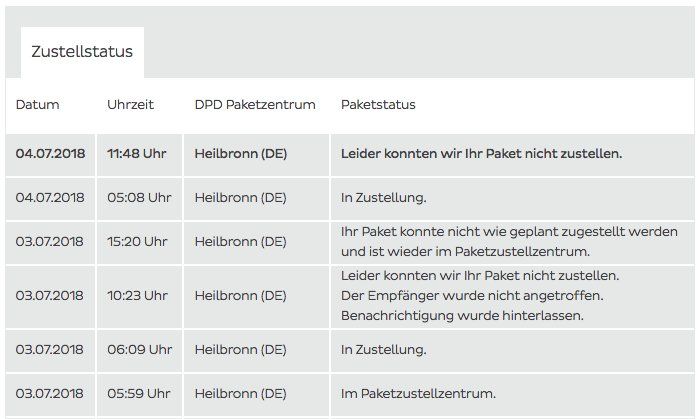Select the 15:20 Uhr time entry
Viewport: 699px width, 419px height.
138,241
